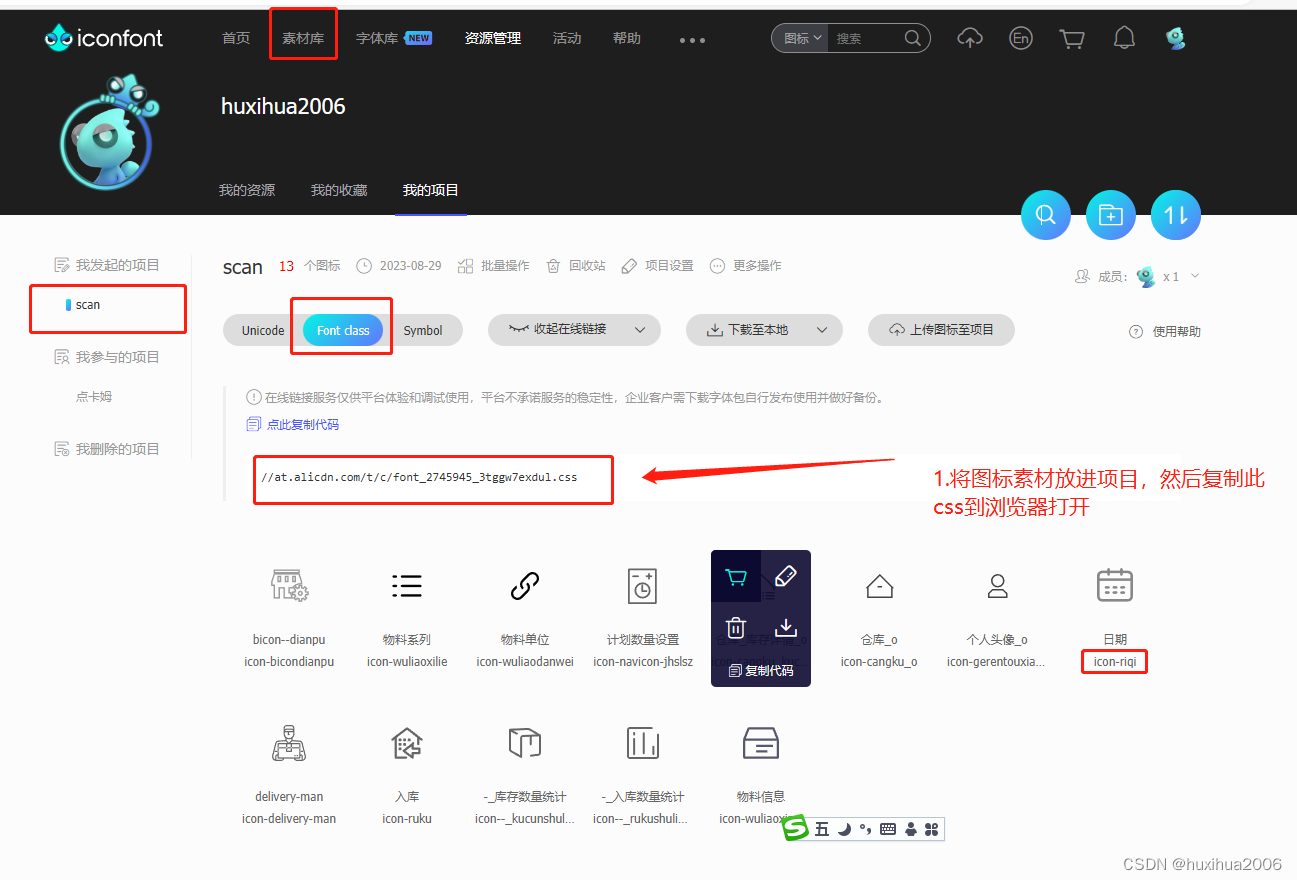Open the 素材库 menu item

(x=303, y=38)
